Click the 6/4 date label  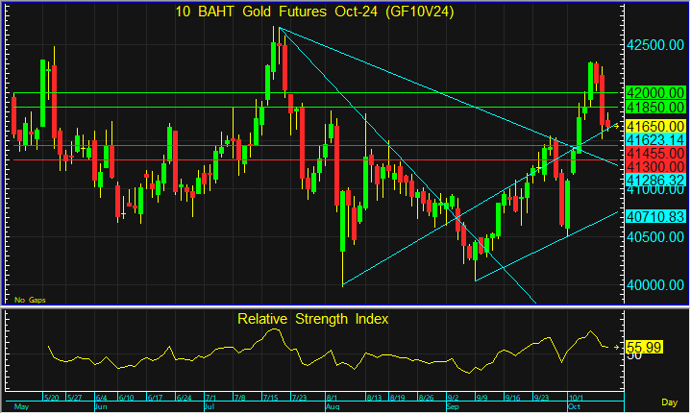pyautogui.click(x=102, y=398)
